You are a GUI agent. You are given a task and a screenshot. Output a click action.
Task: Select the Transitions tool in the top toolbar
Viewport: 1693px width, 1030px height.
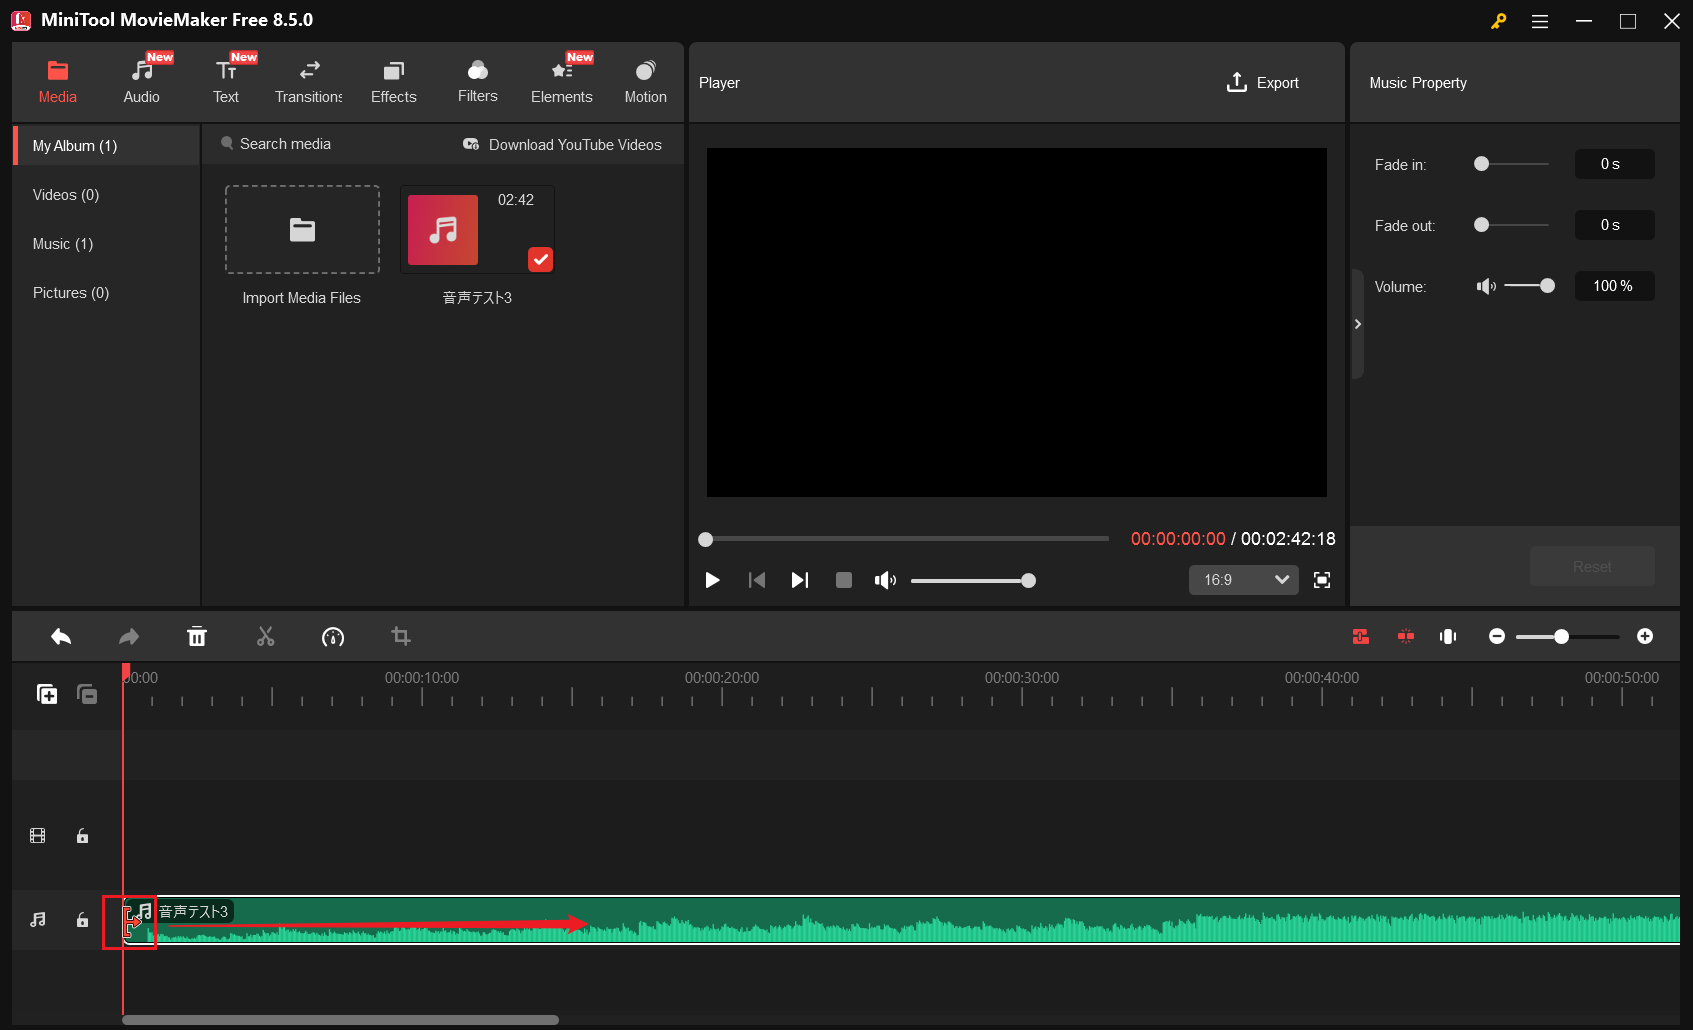pyautogui.click(x=308, y=80)
